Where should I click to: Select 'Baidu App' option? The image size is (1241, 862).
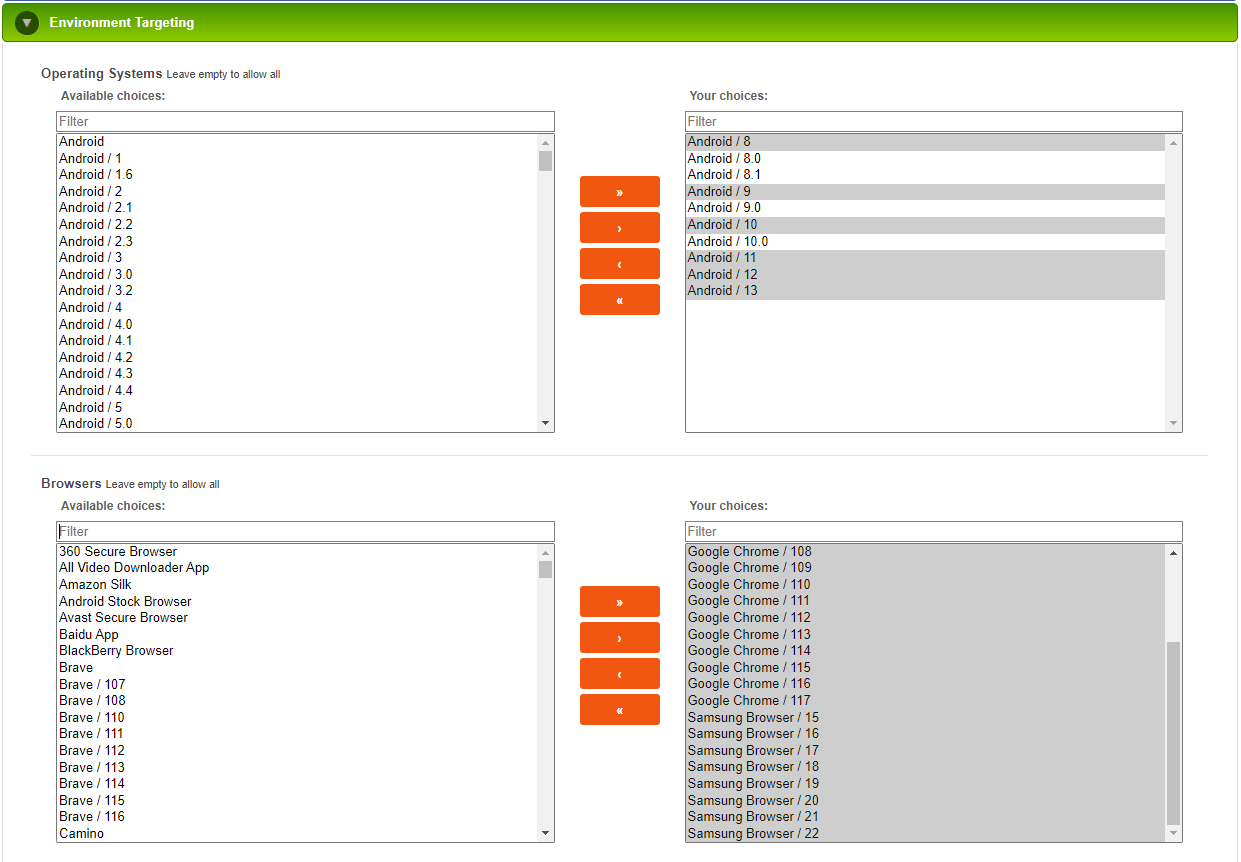click(x=297, y=635)
